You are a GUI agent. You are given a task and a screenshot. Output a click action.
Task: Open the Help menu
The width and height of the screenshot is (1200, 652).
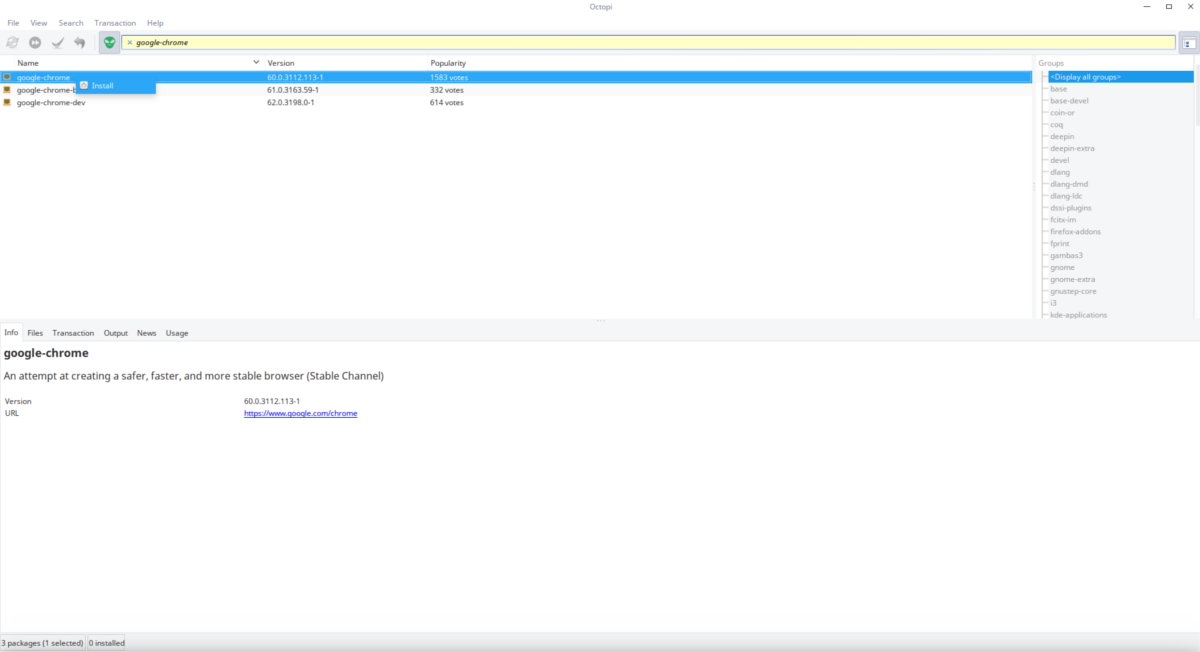point(155,22)
